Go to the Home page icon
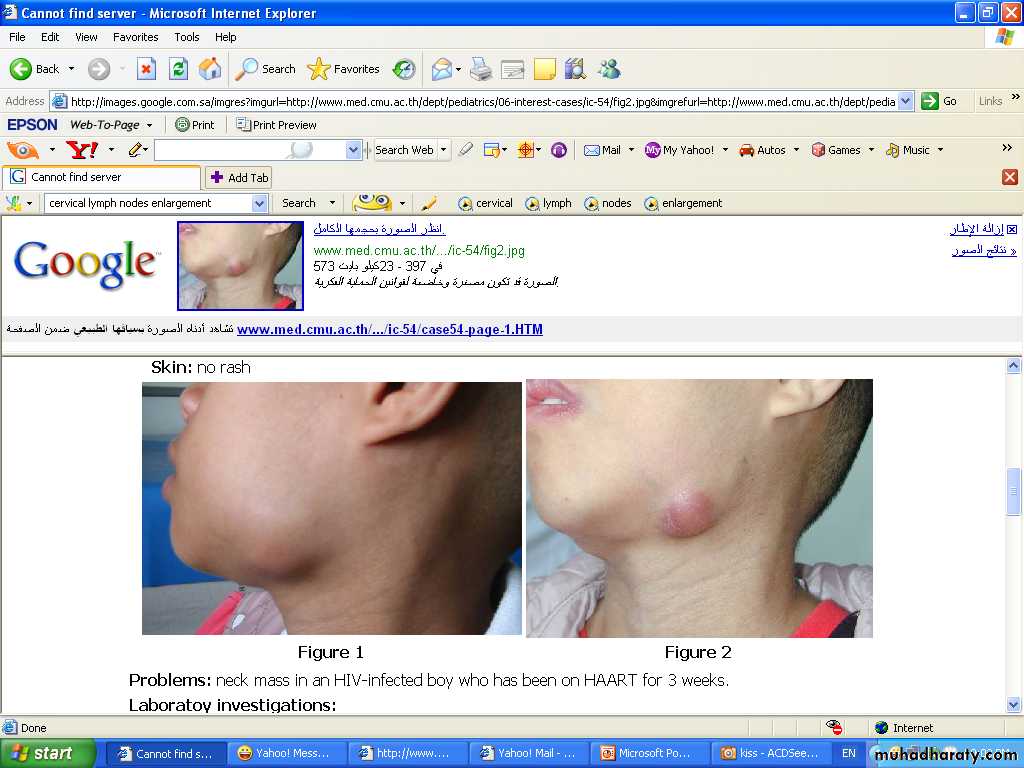Image resolution: width=1024 pixels, height=768 pixels. tap(210, 69)
